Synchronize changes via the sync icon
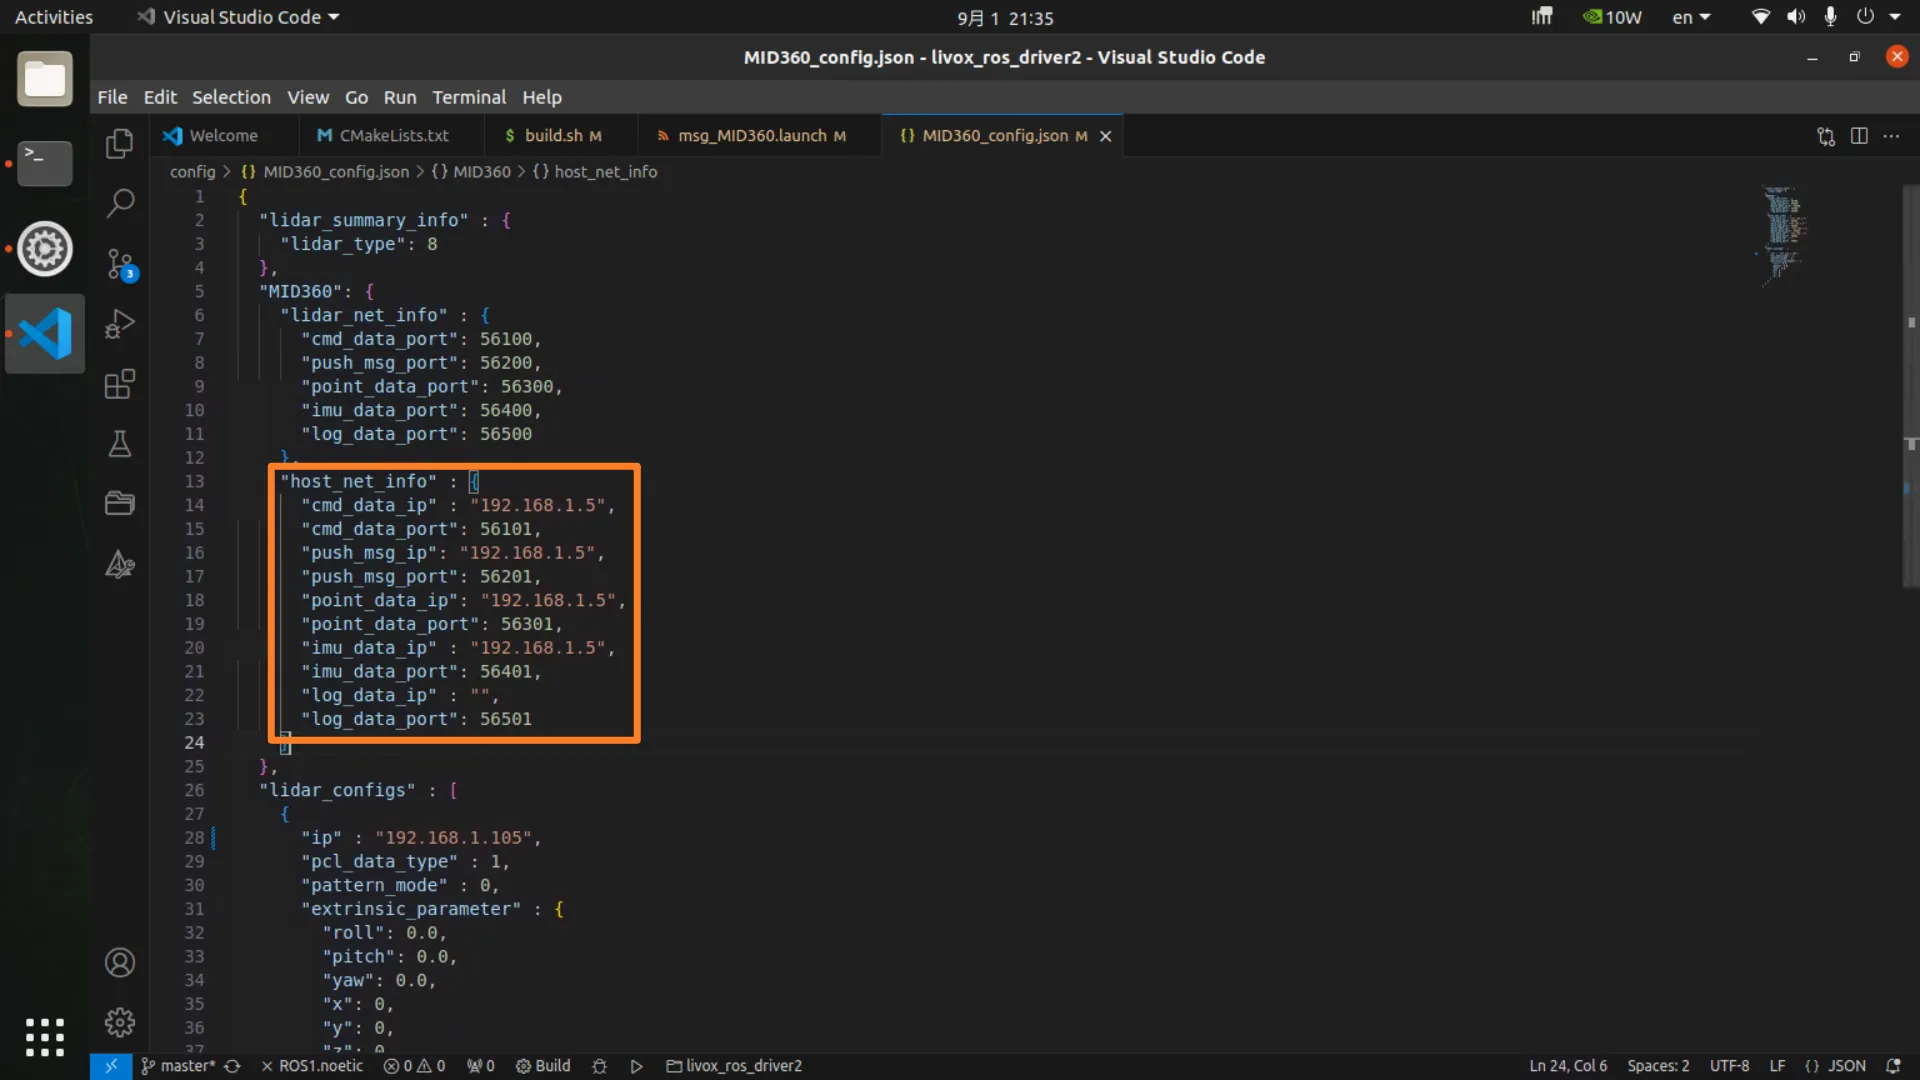This screenshot has width=1920, height=1080. (232, 1066)
